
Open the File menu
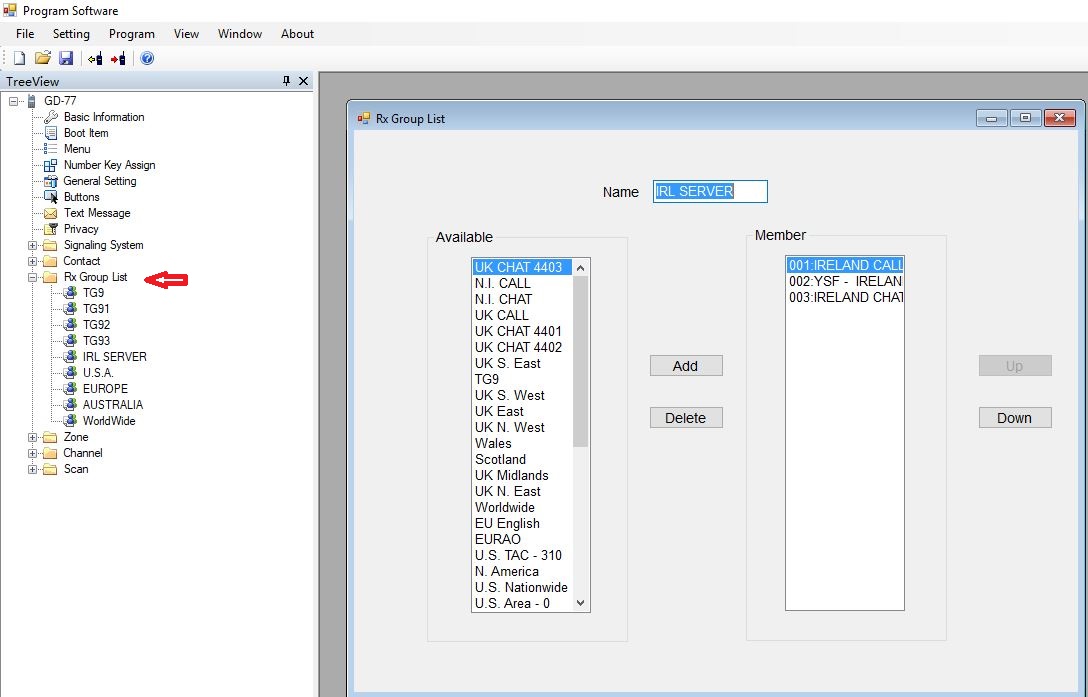pos(25,33)
